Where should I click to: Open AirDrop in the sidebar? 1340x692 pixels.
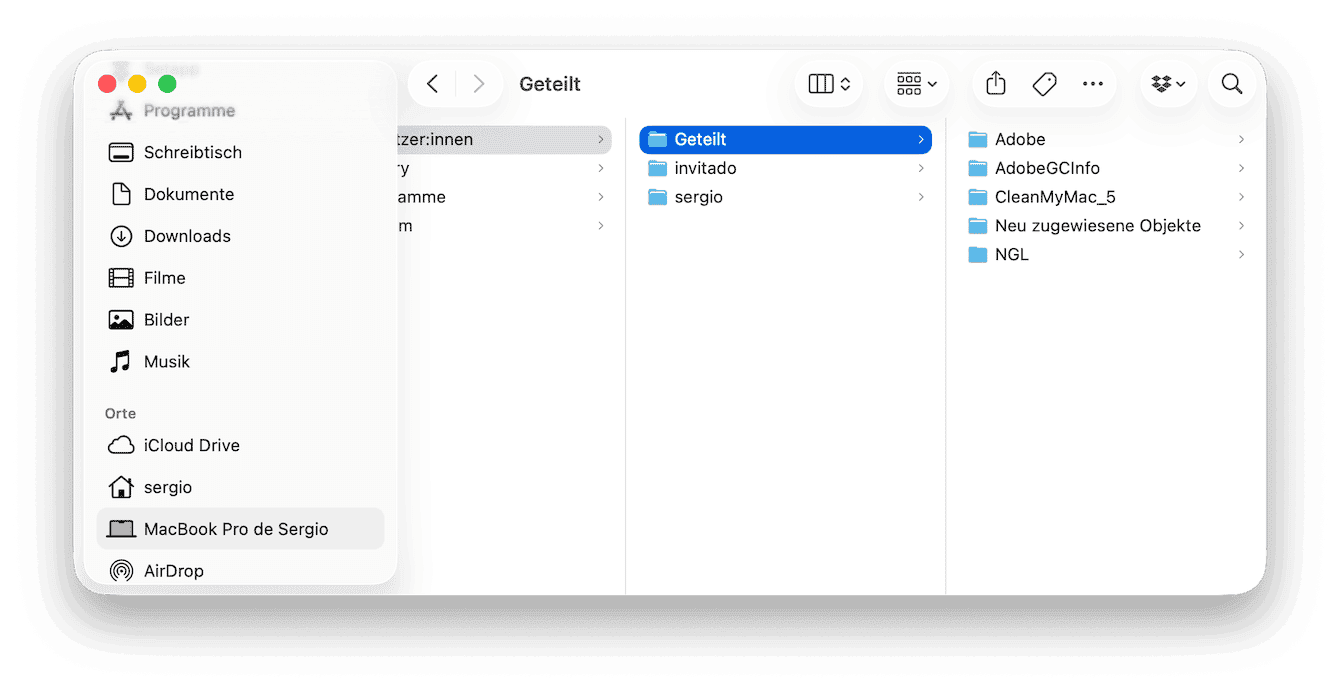pos(173,571)
